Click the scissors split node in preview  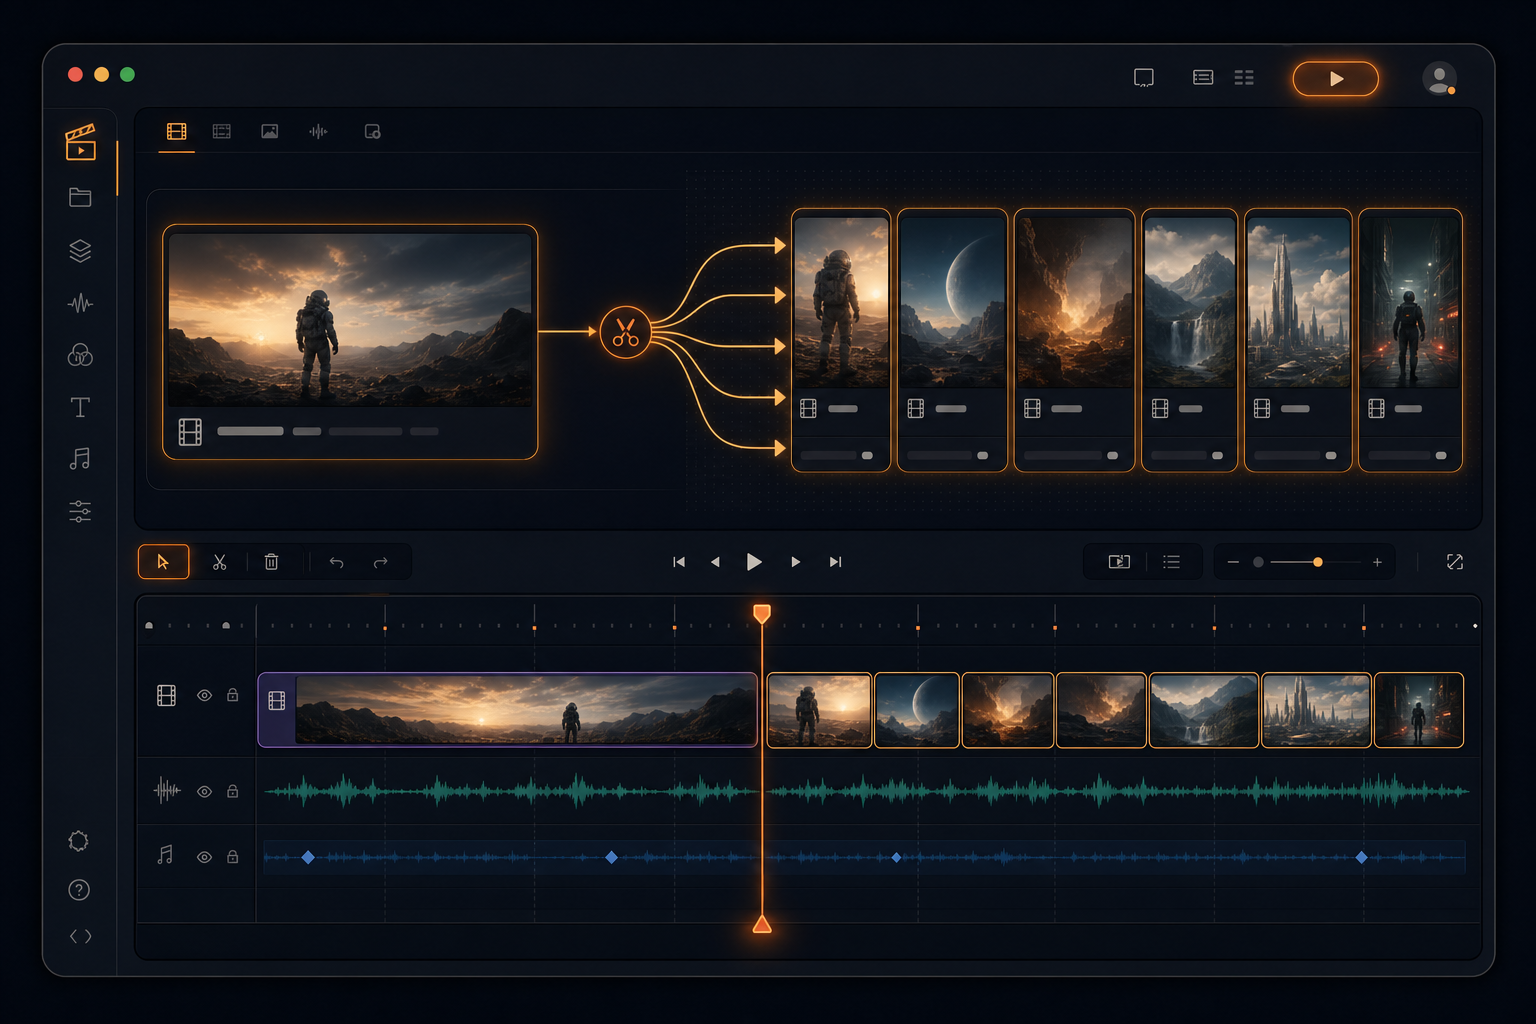(625, 332)
